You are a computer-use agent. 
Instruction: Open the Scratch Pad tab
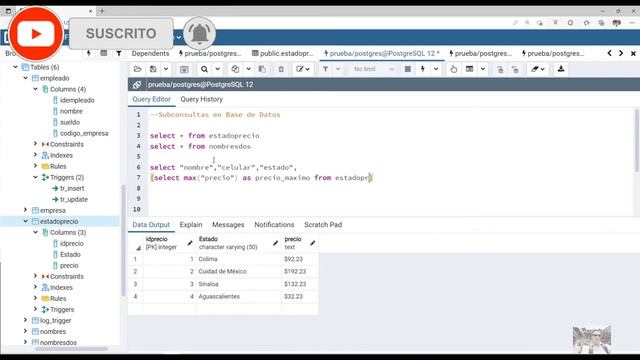coord(323,224)
